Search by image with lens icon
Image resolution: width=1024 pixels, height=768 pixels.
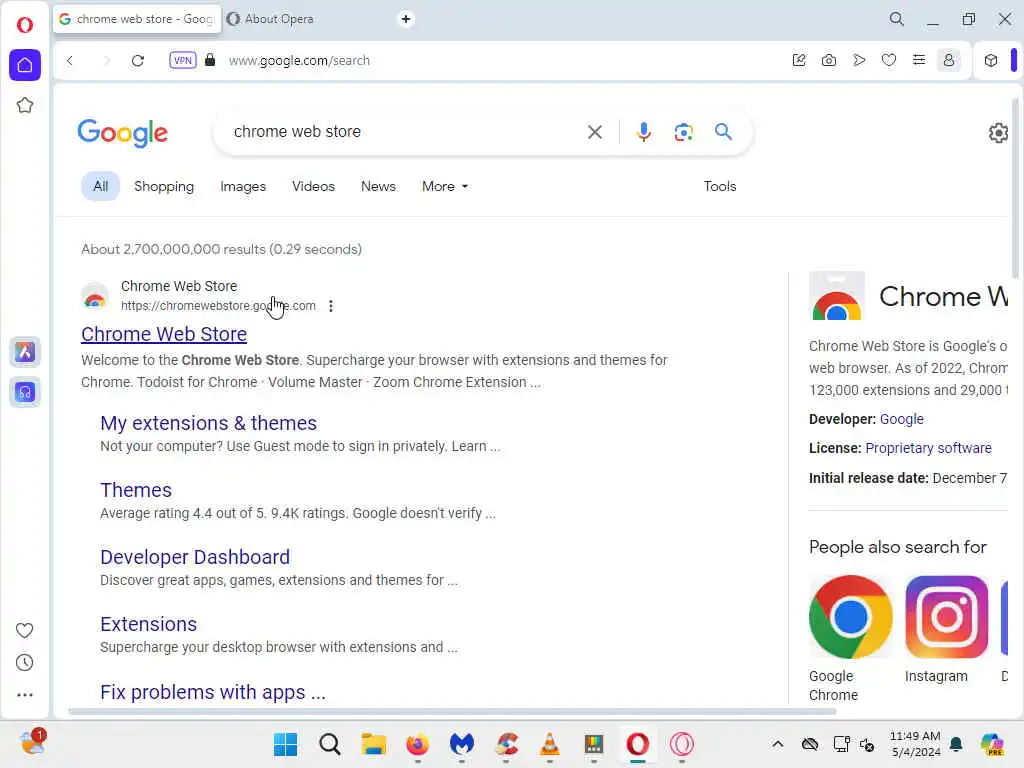pos(683,132)
